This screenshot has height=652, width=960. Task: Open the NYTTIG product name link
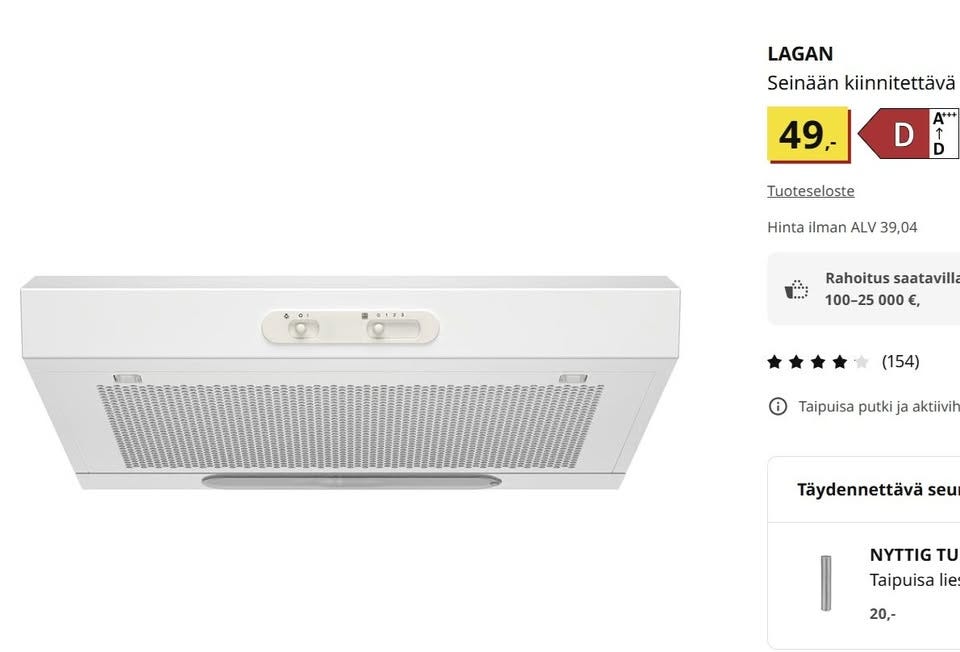913,555
